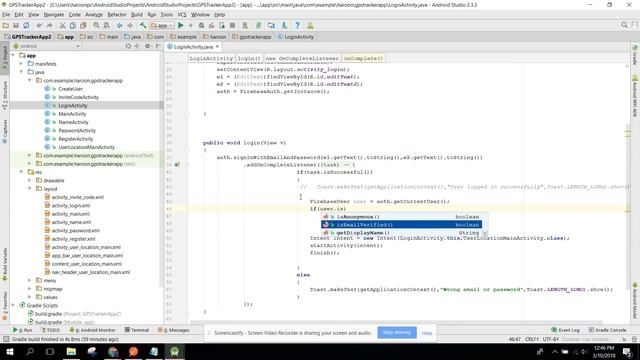Open the app run configuration dropdown

click(x=162, y=25)
